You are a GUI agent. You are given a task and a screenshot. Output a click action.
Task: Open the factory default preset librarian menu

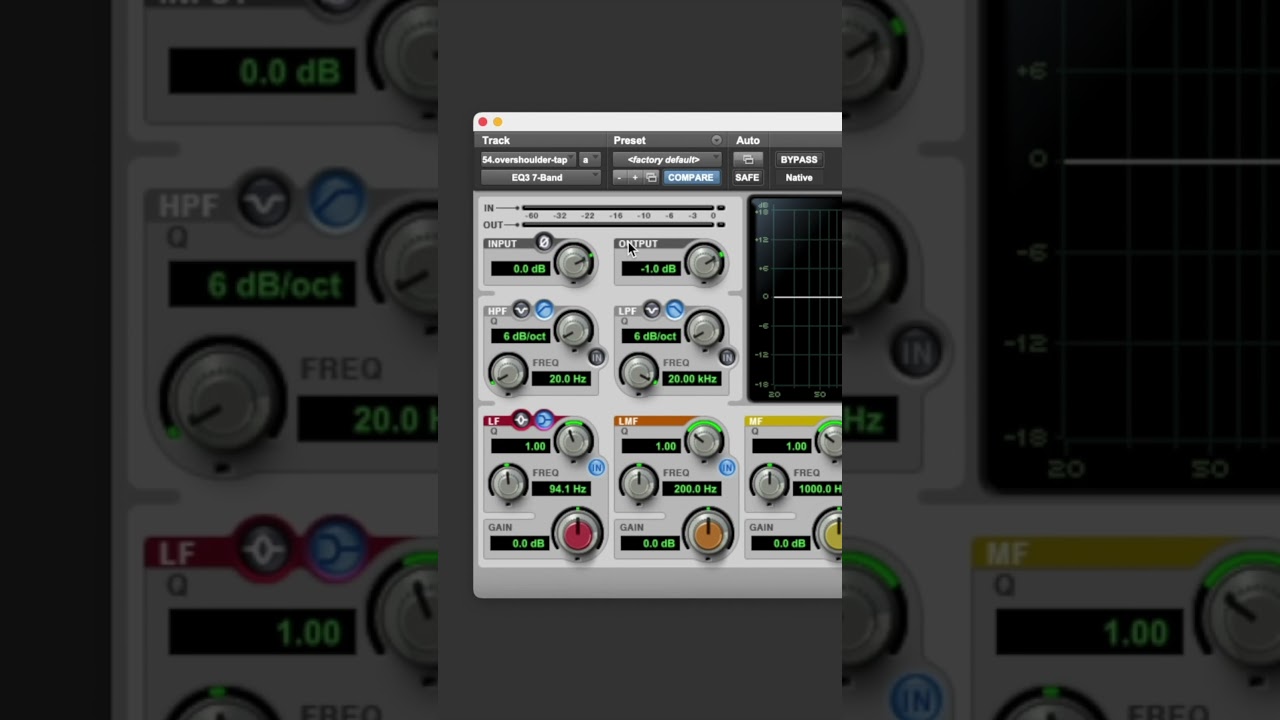[667, 159]
